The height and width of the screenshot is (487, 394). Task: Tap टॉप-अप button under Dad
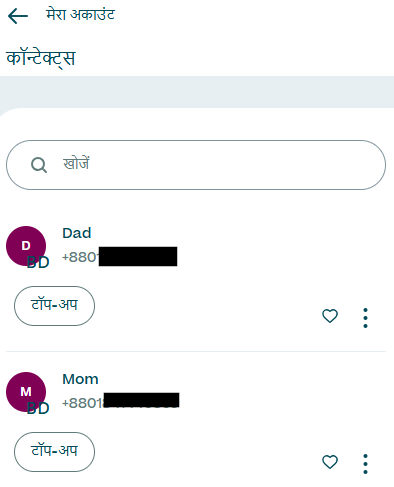[54, 306]
